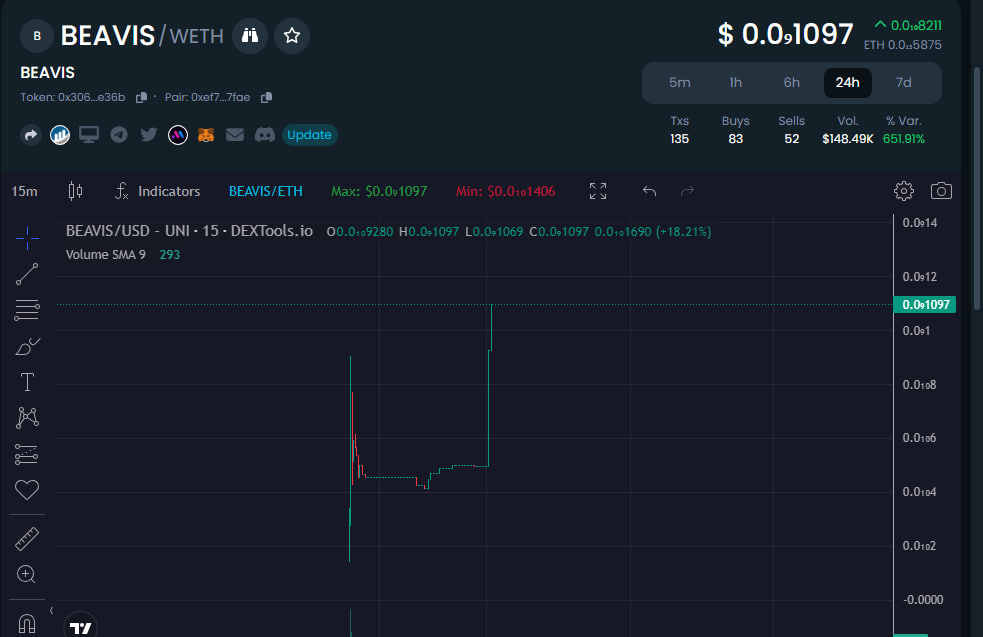Select the forecasting and measurement tool
983x637 pixels.
27,454
